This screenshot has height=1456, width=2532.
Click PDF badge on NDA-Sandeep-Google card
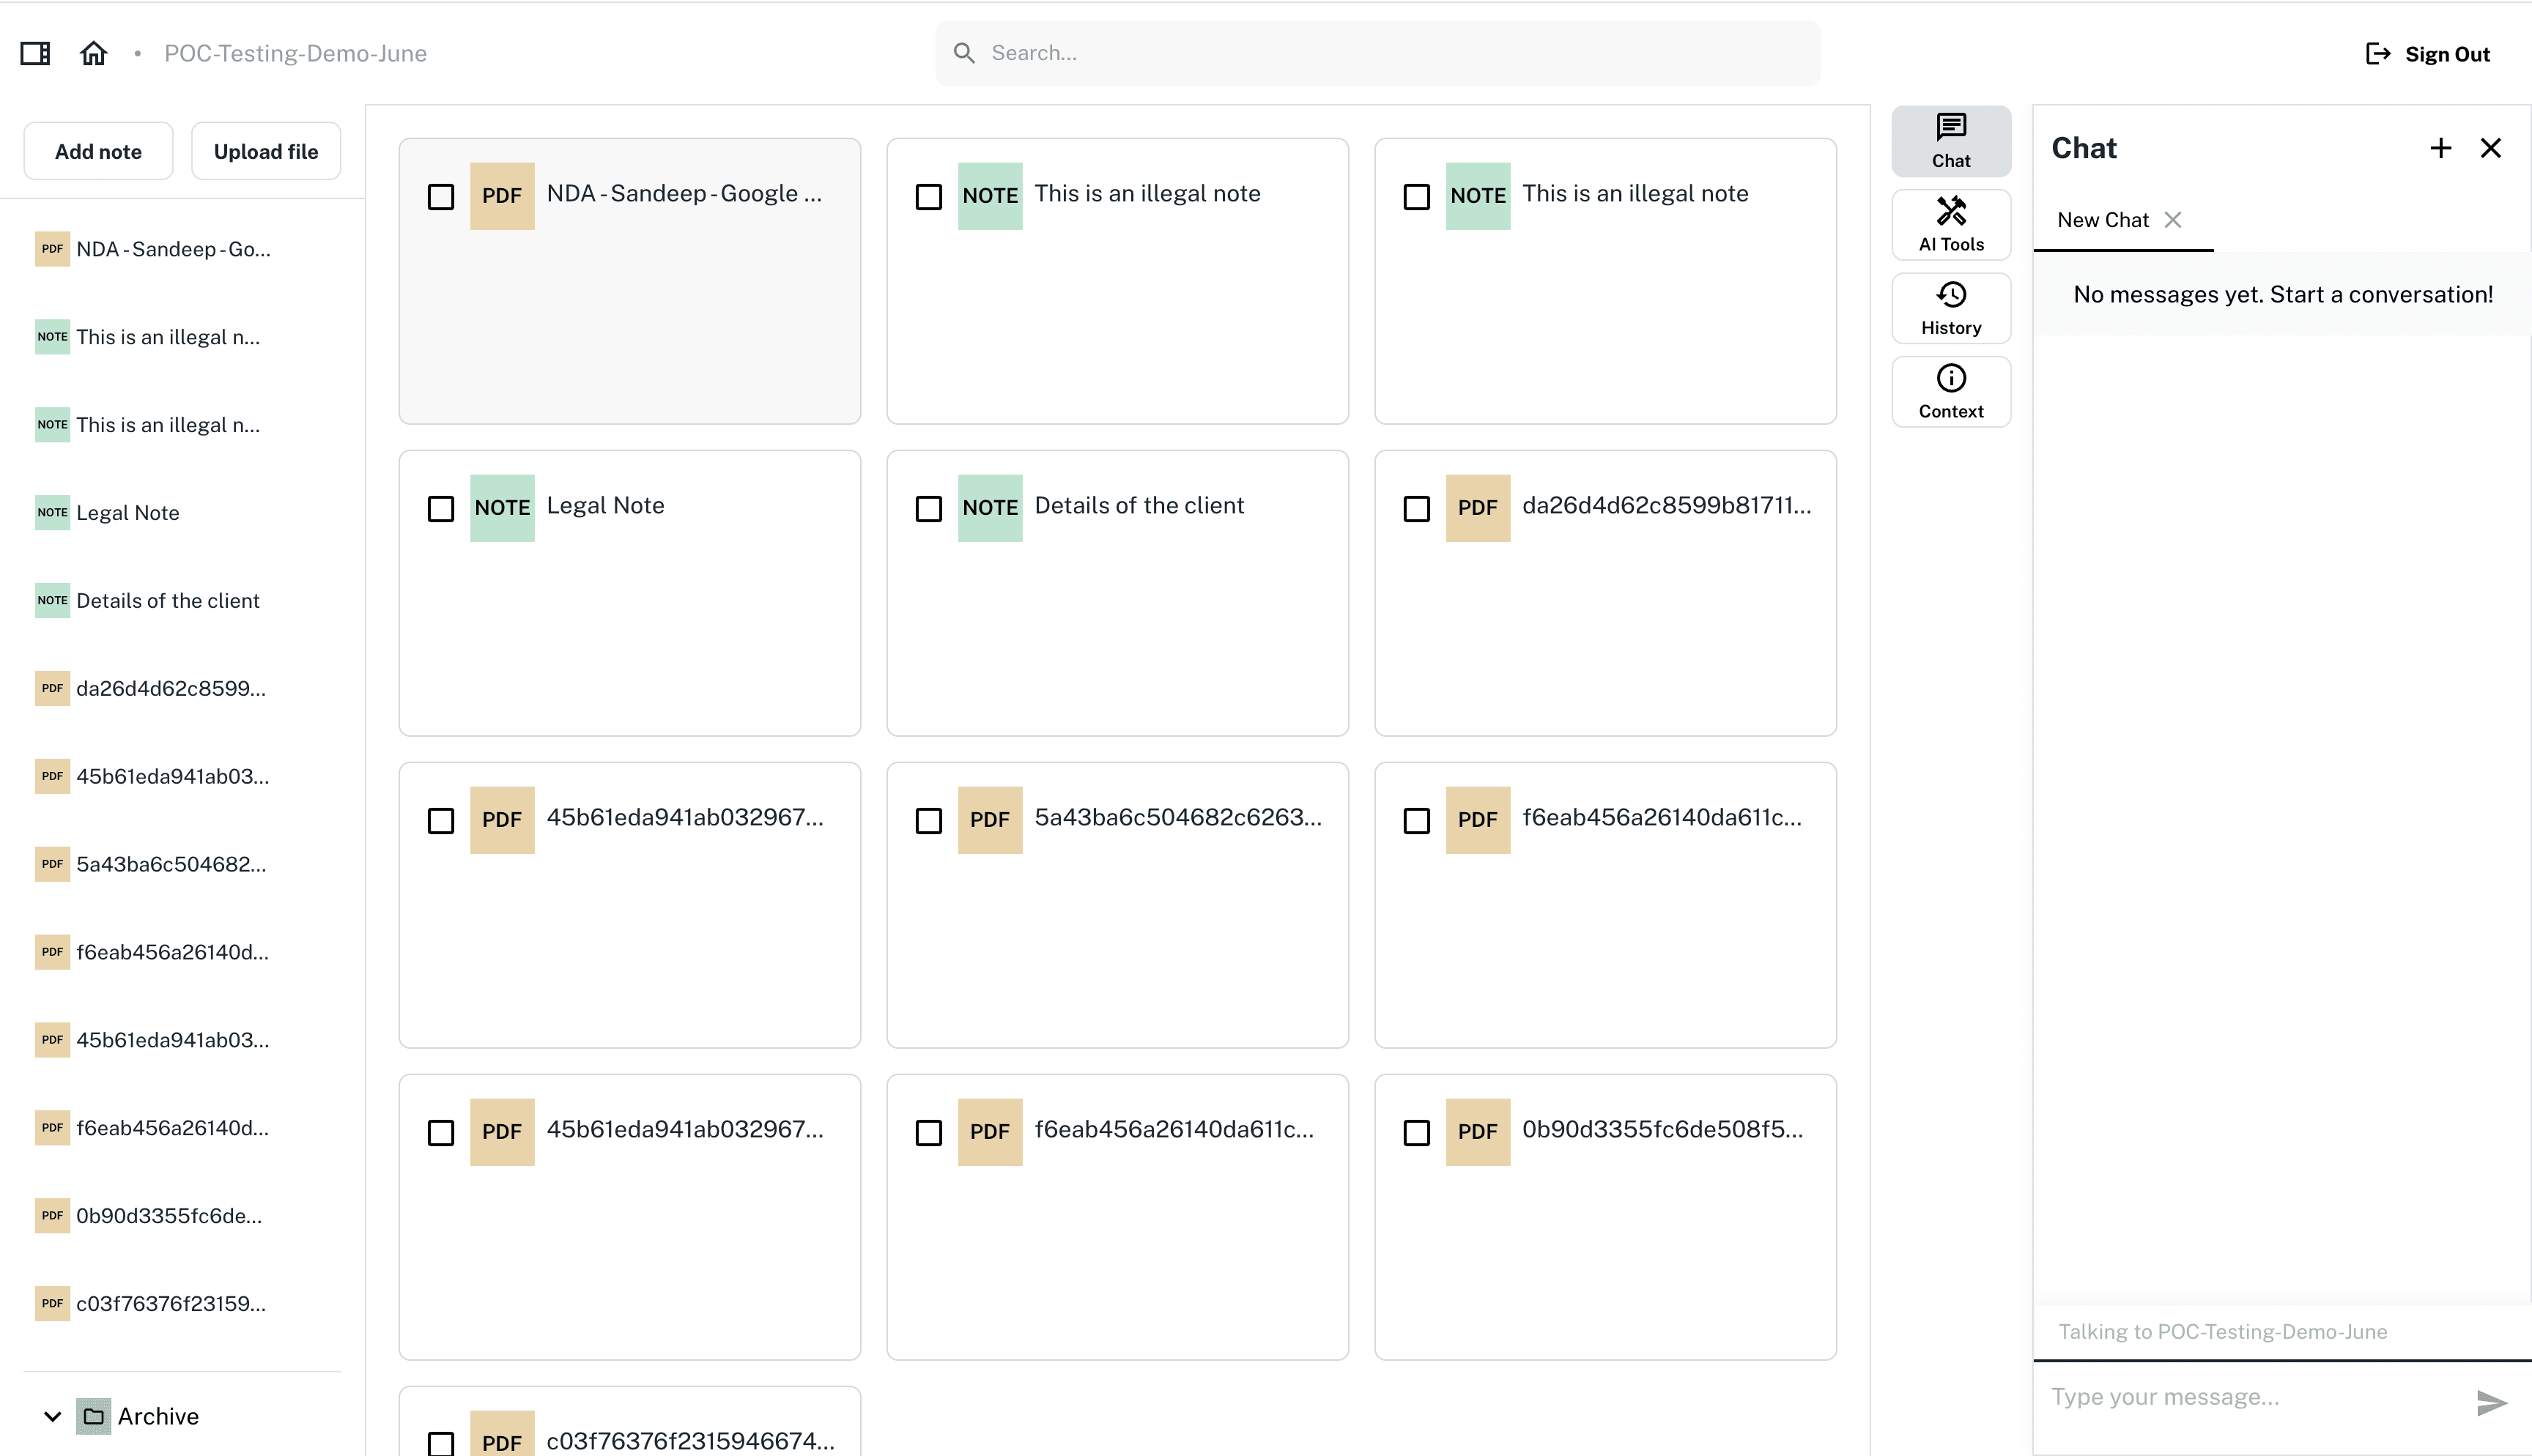coord(502,196)
